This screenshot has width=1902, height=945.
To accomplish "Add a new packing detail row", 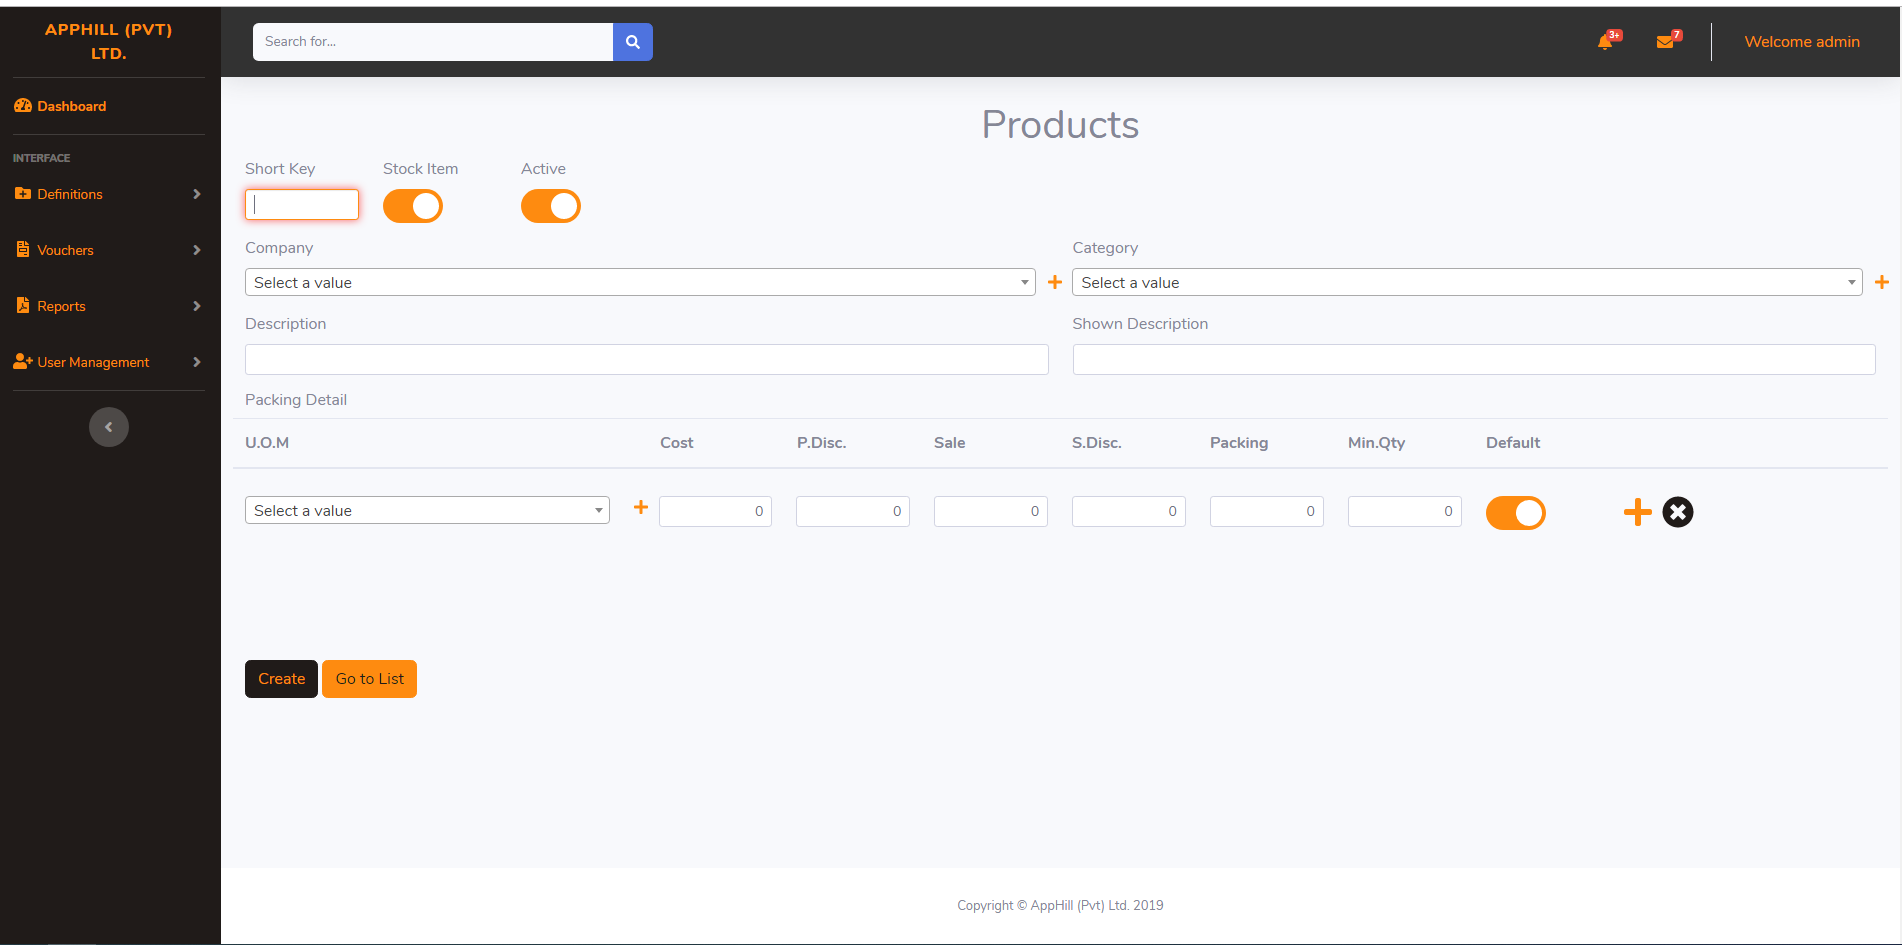I will (x=1637, y=512).
